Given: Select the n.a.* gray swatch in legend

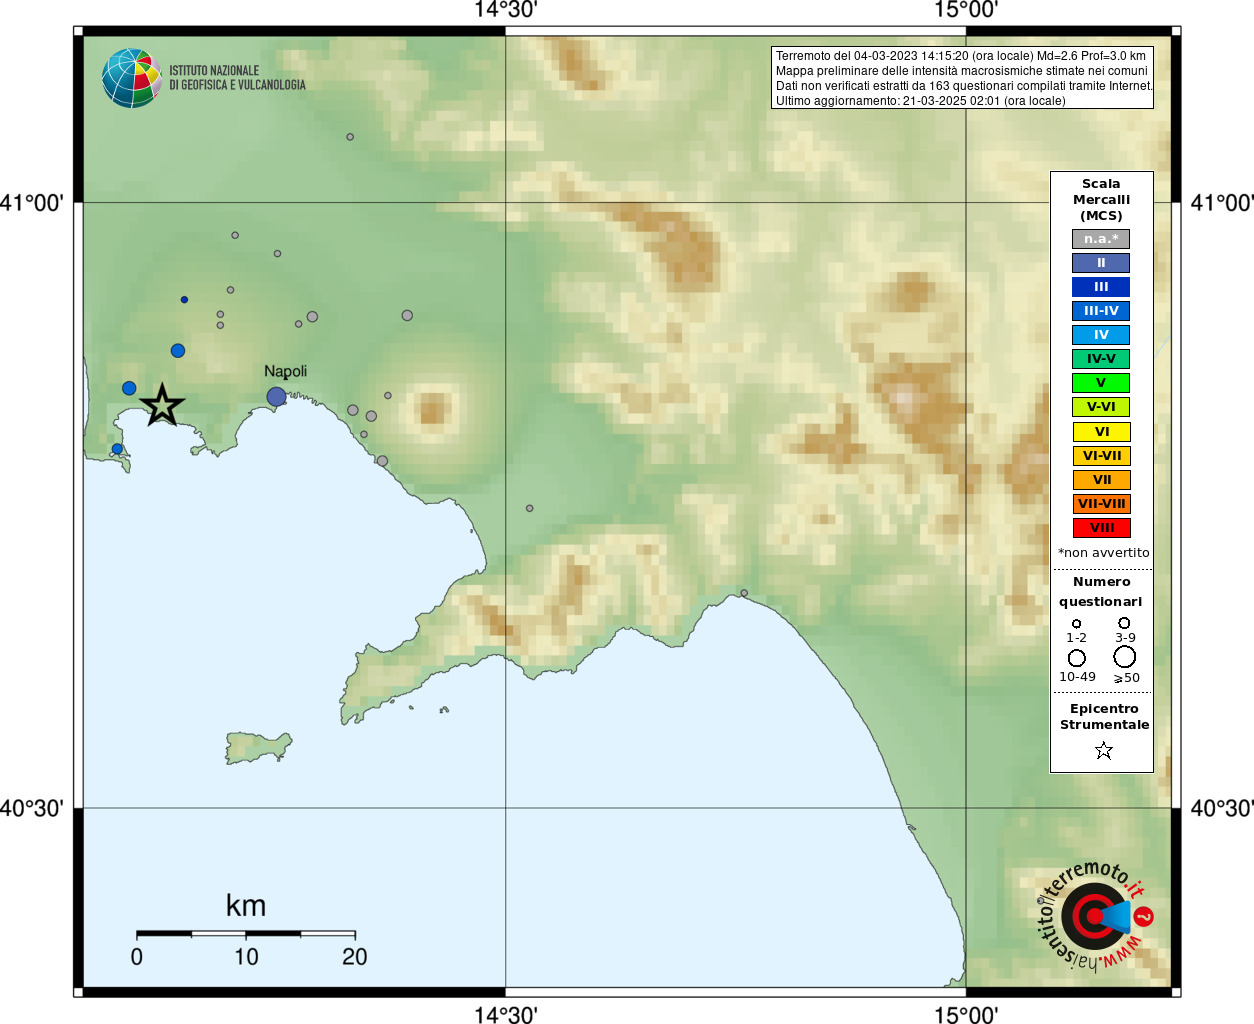Looking at the screenshot, I should click(1101, 239).
